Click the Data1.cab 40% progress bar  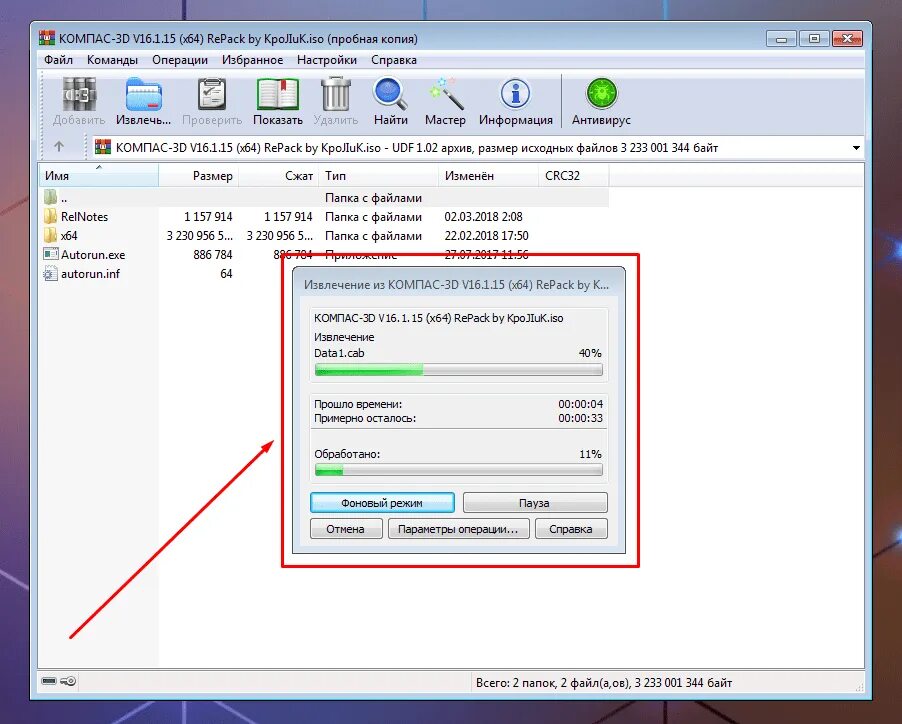click(x=458, y=370)
